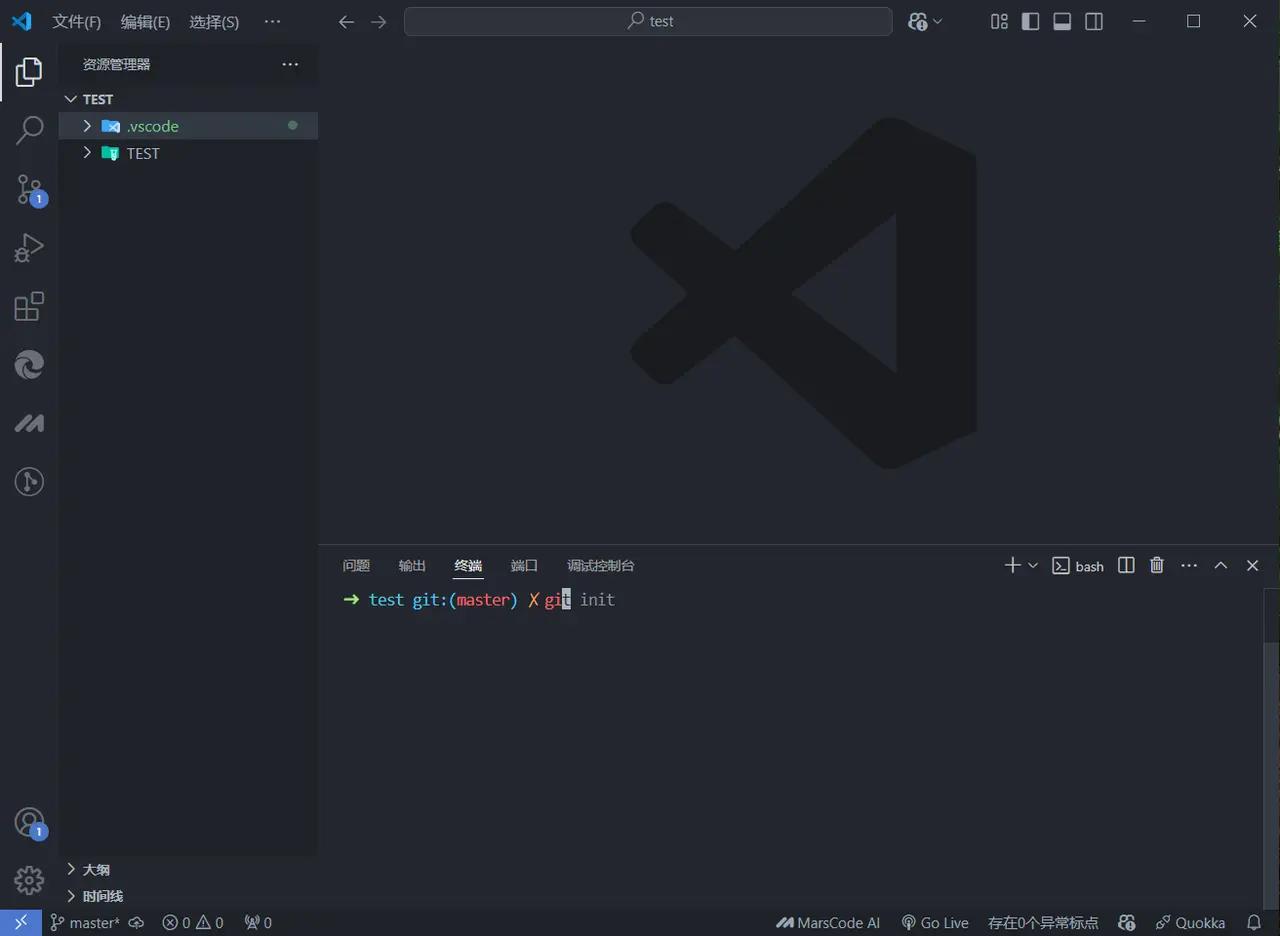Screen dimensions: 1280x936
Task: Open the Run and Debug view
Action: point(29,247)
